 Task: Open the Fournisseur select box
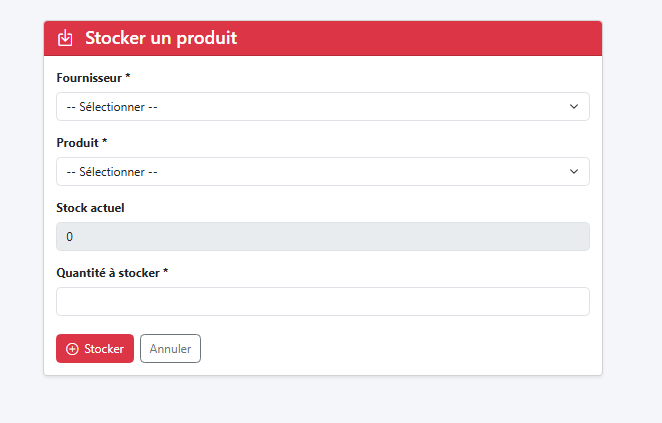pyautogui.click(x=322, y=107)
